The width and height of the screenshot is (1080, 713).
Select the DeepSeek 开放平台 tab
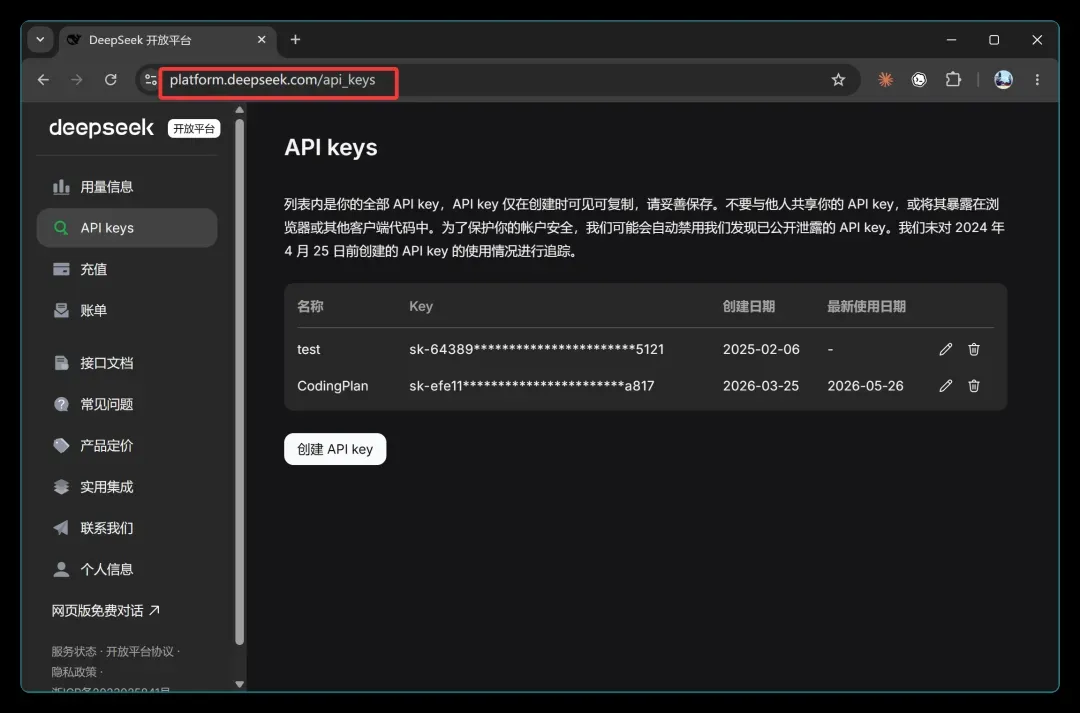167,41
